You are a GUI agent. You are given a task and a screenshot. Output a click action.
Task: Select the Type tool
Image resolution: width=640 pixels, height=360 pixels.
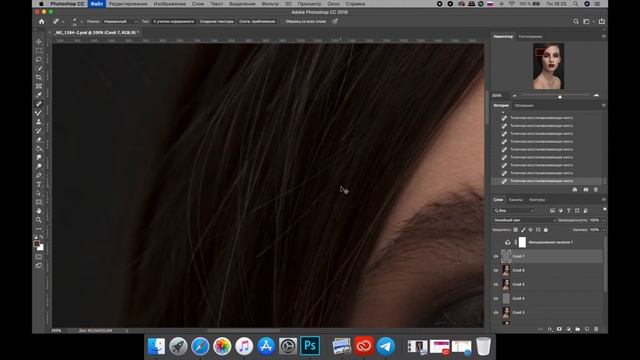pos(39,184)
